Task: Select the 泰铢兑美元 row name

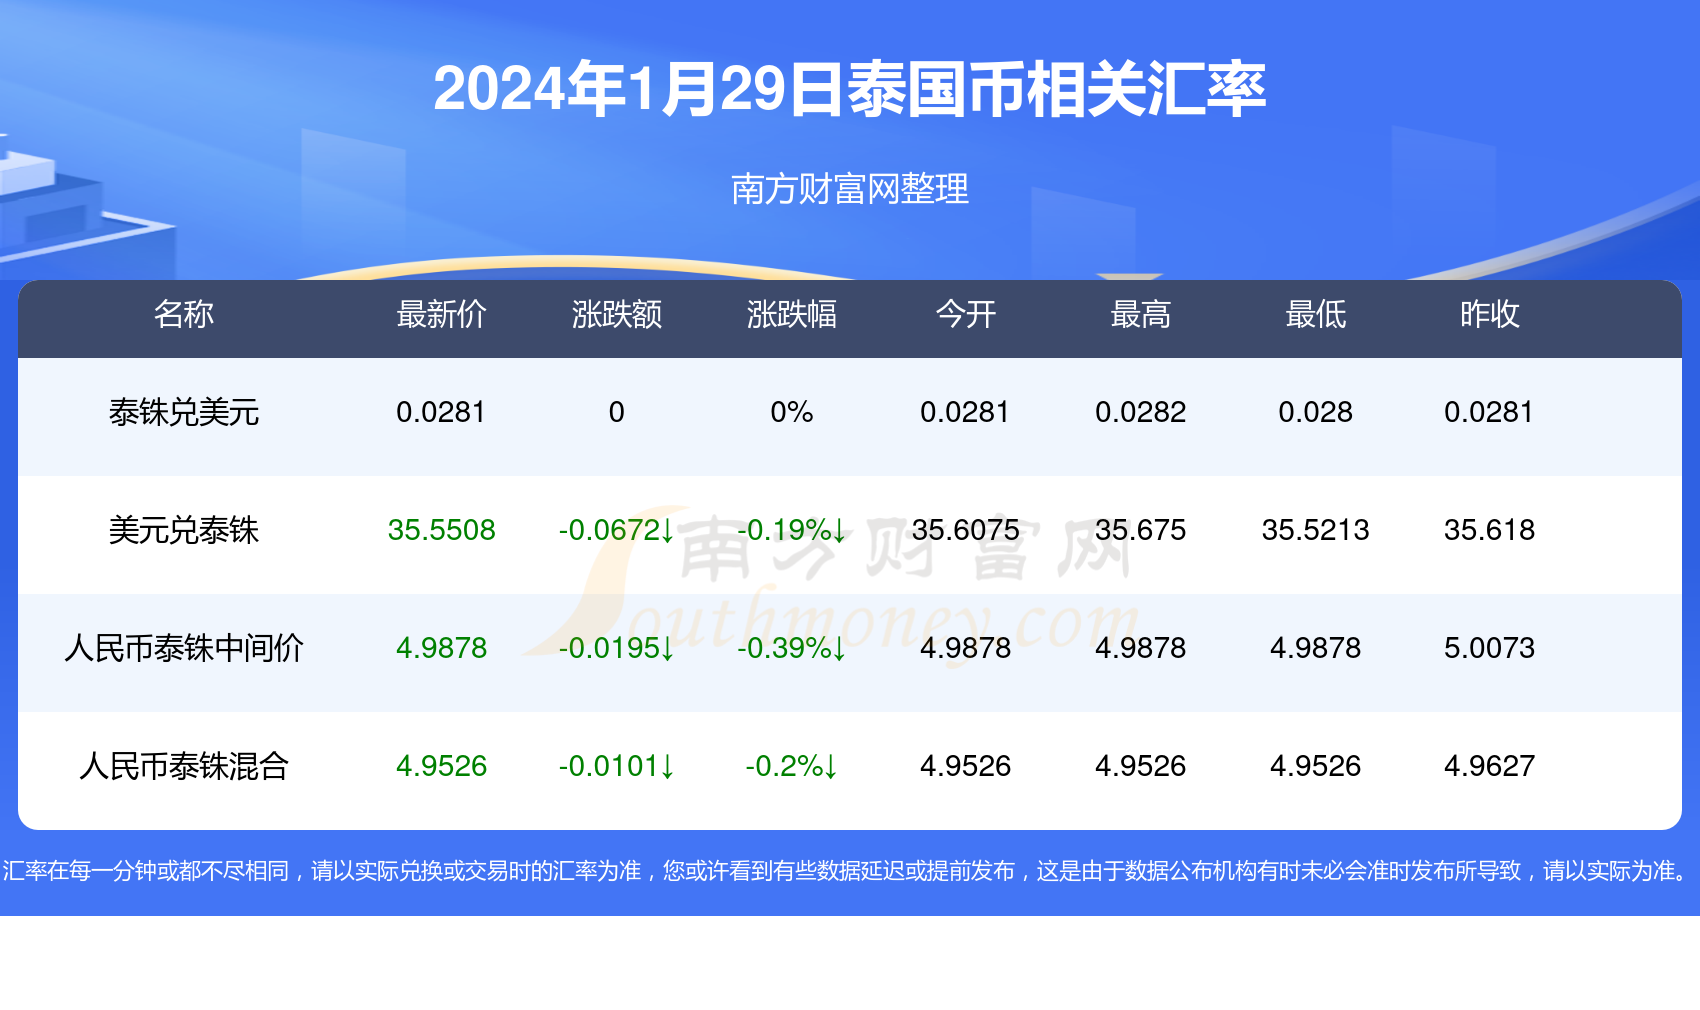Action: pos(184,412)
